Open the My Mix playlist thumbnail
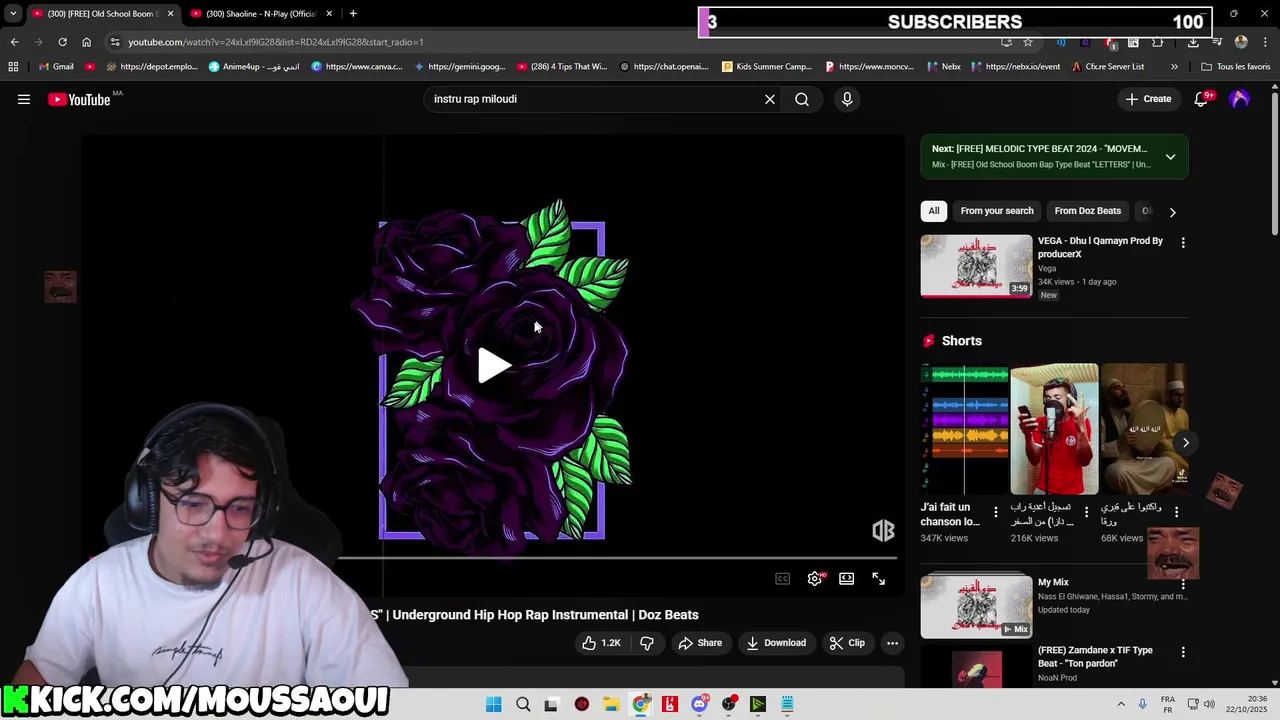 [976, 606]
